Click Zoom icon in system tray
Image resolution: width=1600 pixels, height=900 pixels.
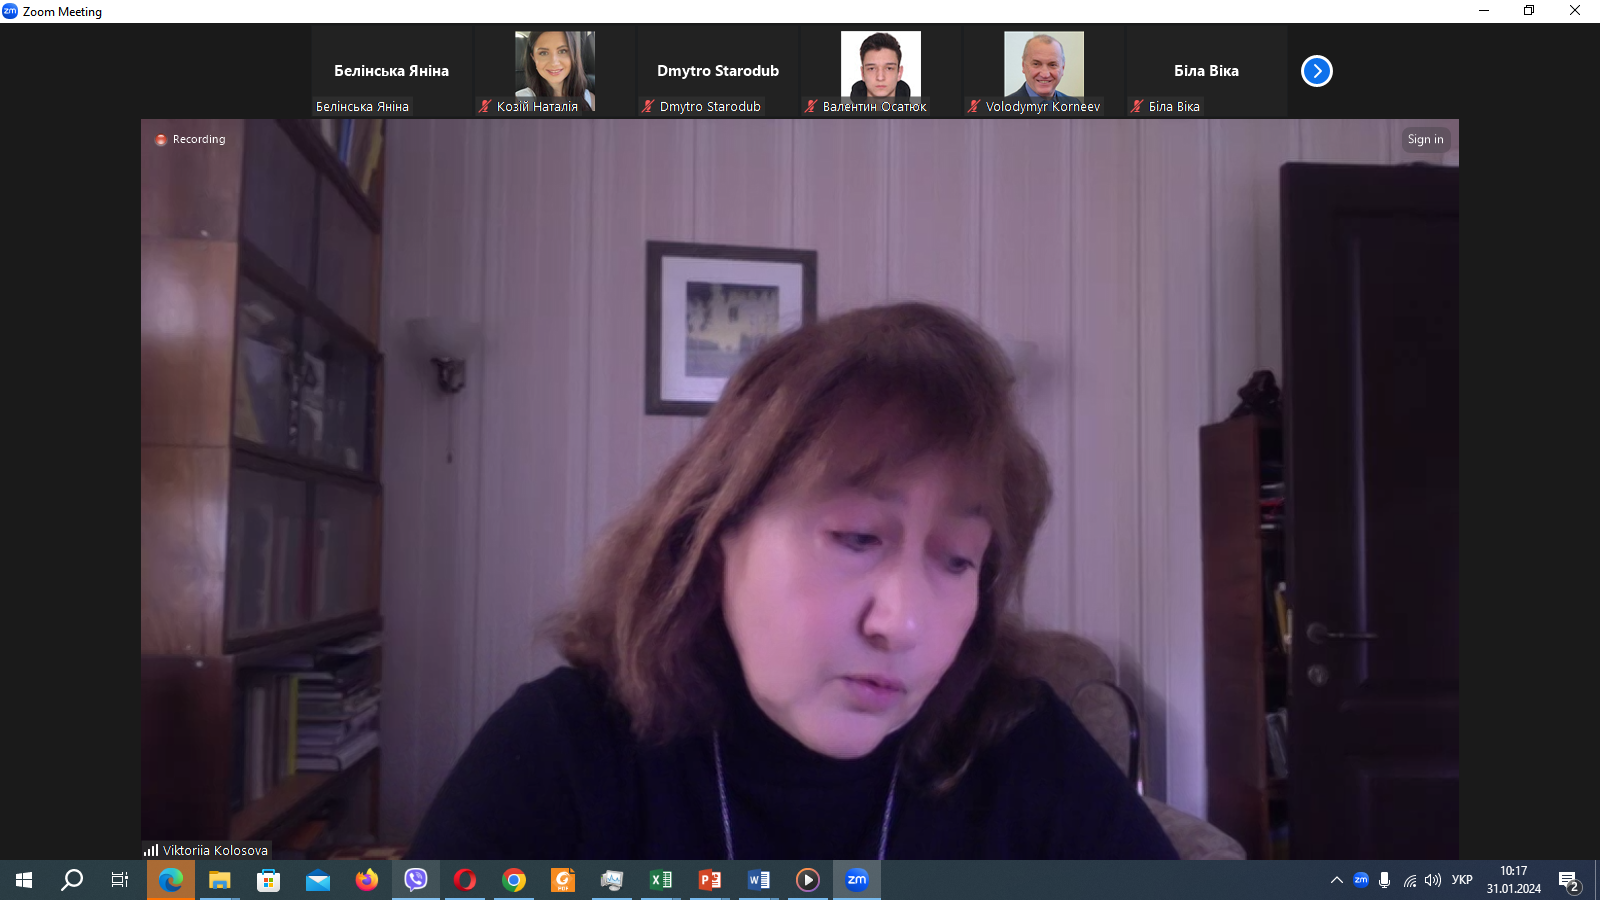1361,880
